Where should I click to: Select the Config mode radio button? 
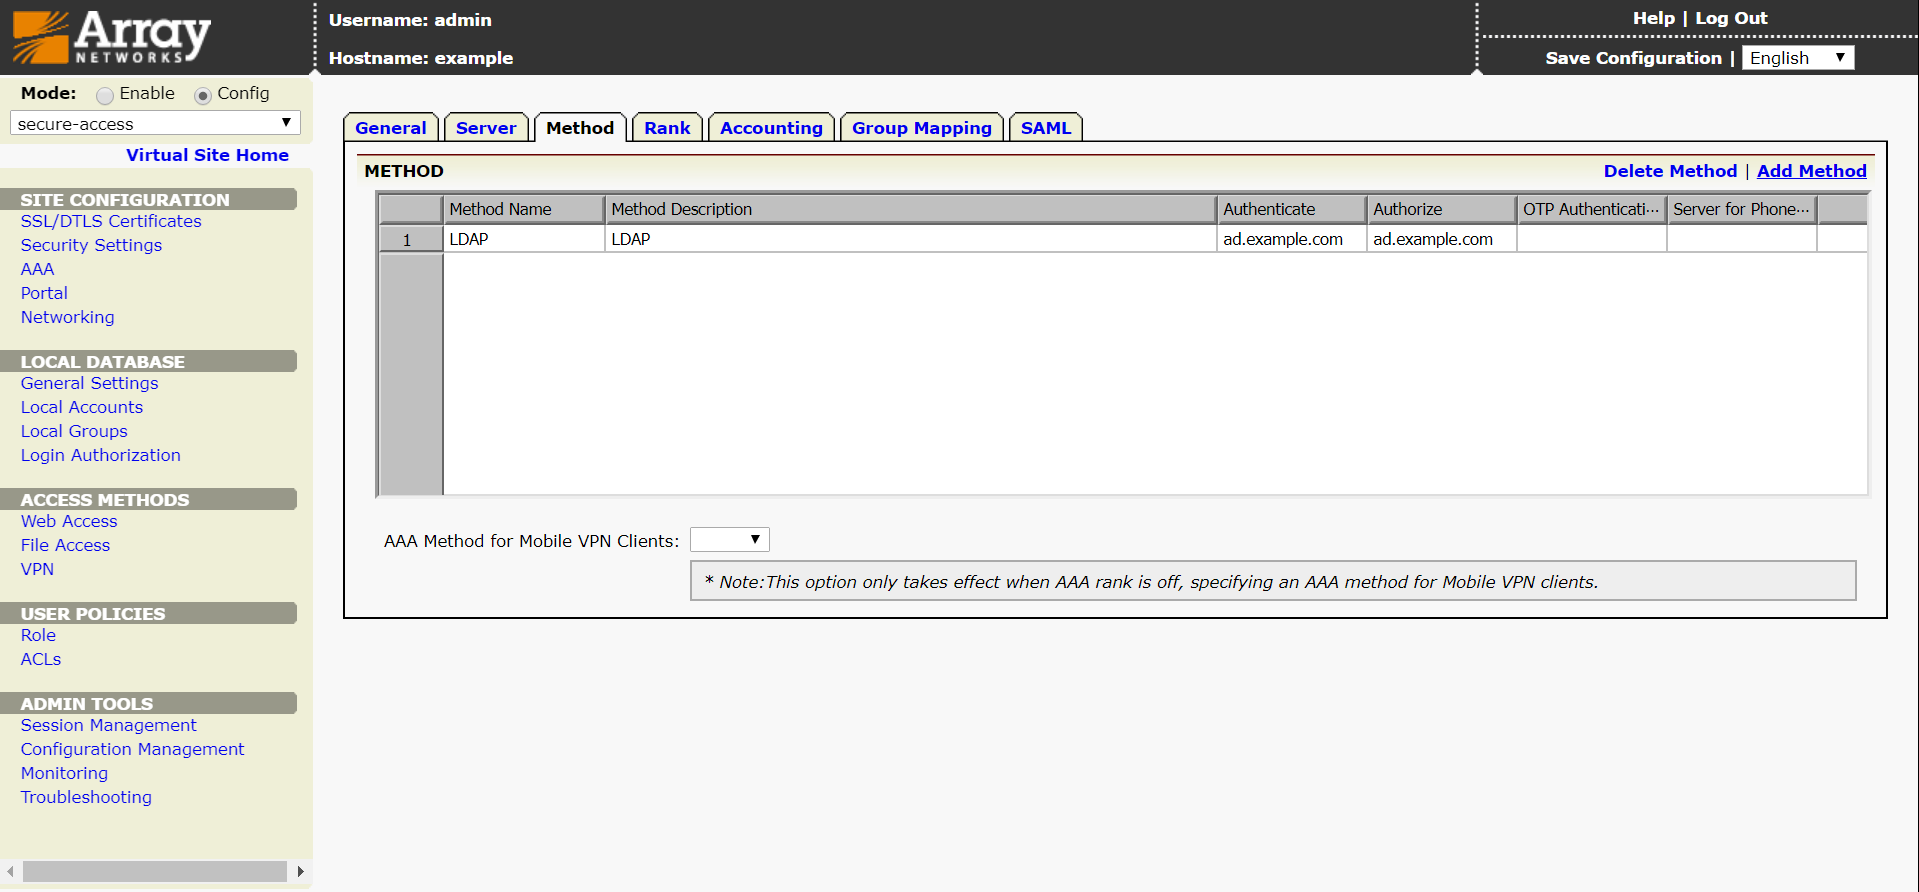(x=203, y=95)
